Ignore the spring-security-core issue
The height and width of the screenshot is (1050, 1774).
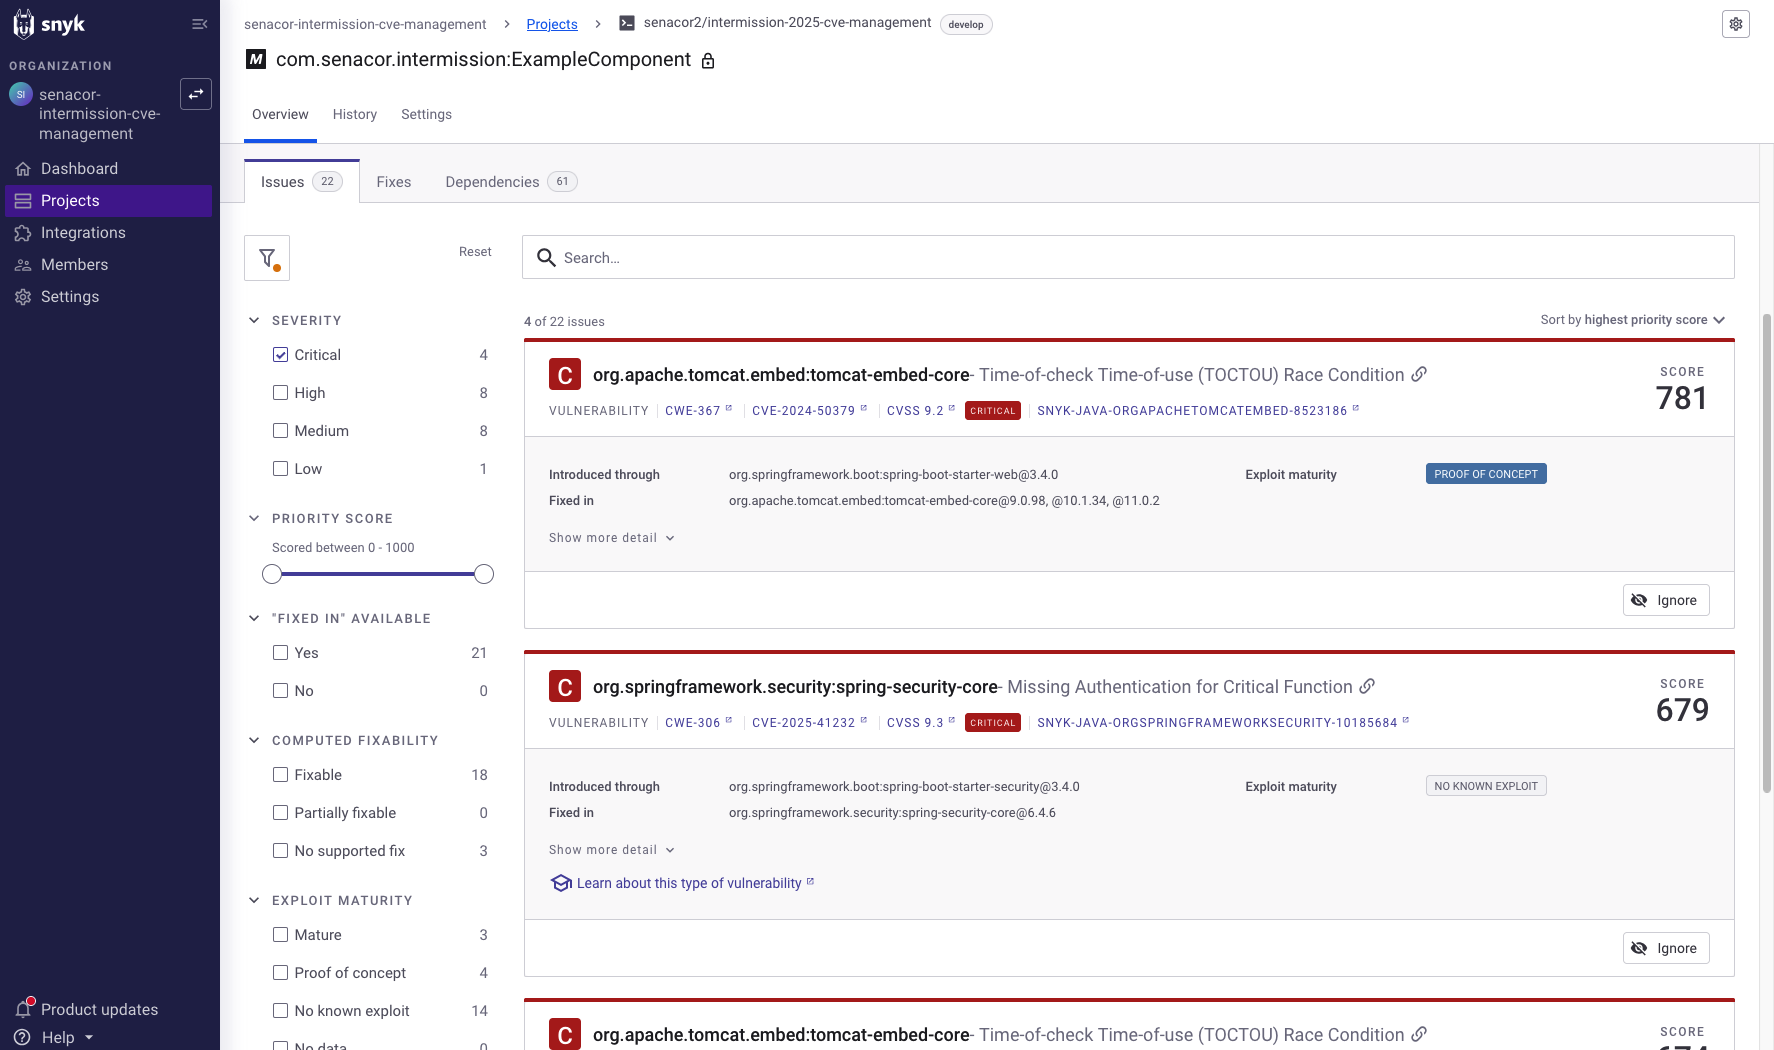(x=1666, y=948)
